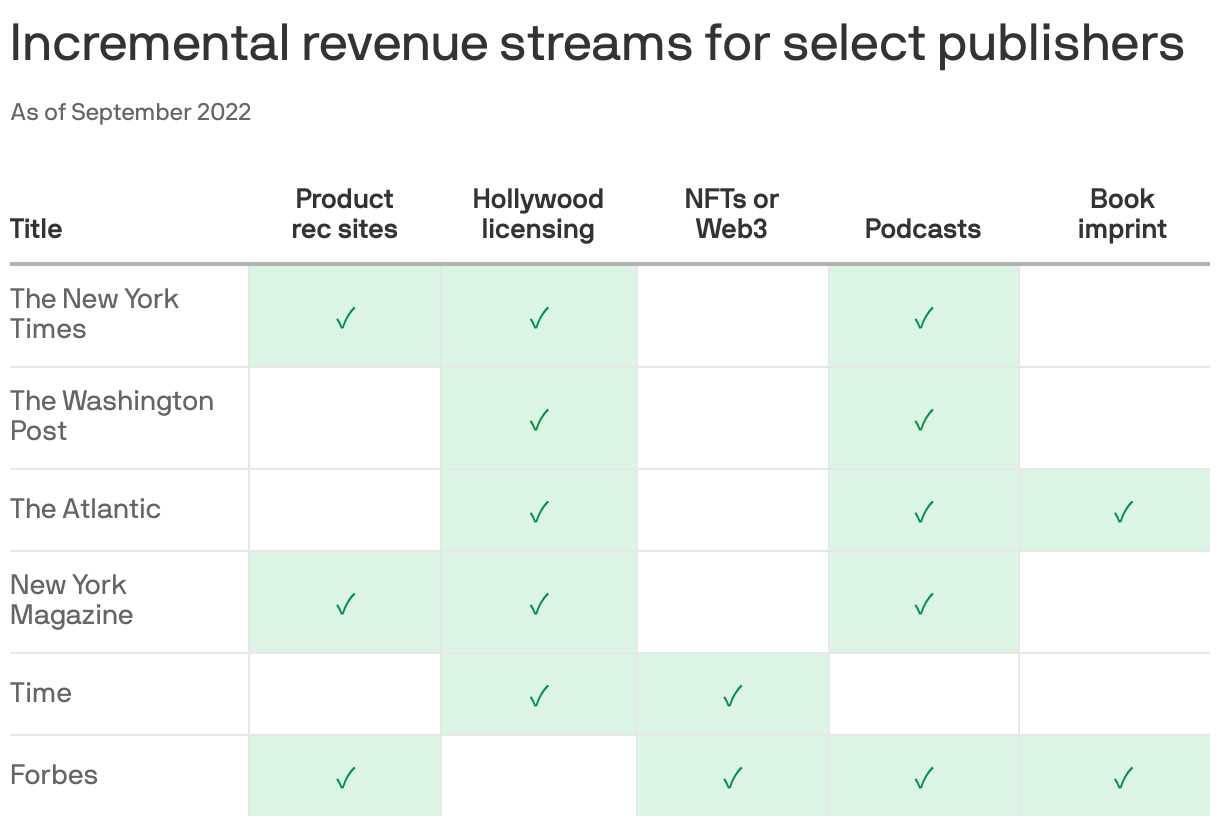Click the Book imprint column header
This screenshot has height=826, width=1220.
tap(1122, 214)
